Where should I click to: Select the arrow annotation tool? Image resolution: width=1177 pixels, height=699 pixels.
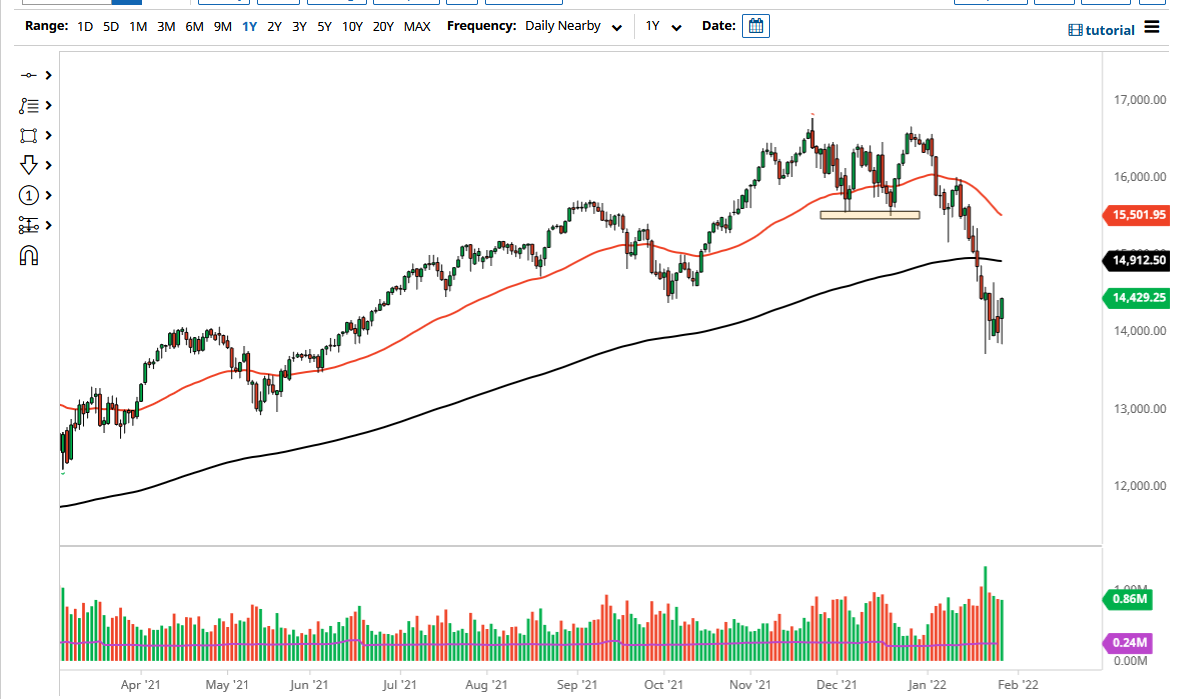pos(30,165)
